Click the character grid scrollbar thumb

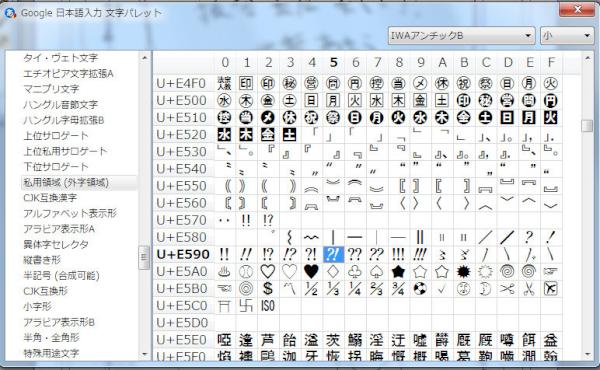[x=587, y=126]
